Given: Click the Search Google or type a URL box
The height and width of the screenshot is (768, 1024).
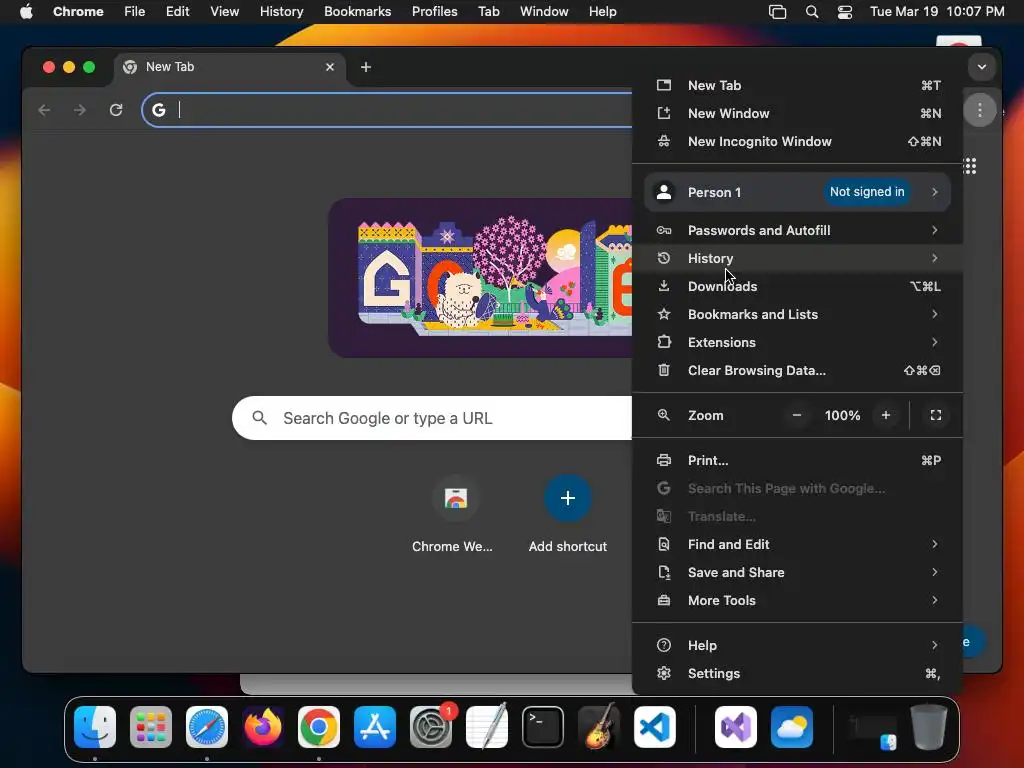Looking at the screenshot, I should pos(432,418).
